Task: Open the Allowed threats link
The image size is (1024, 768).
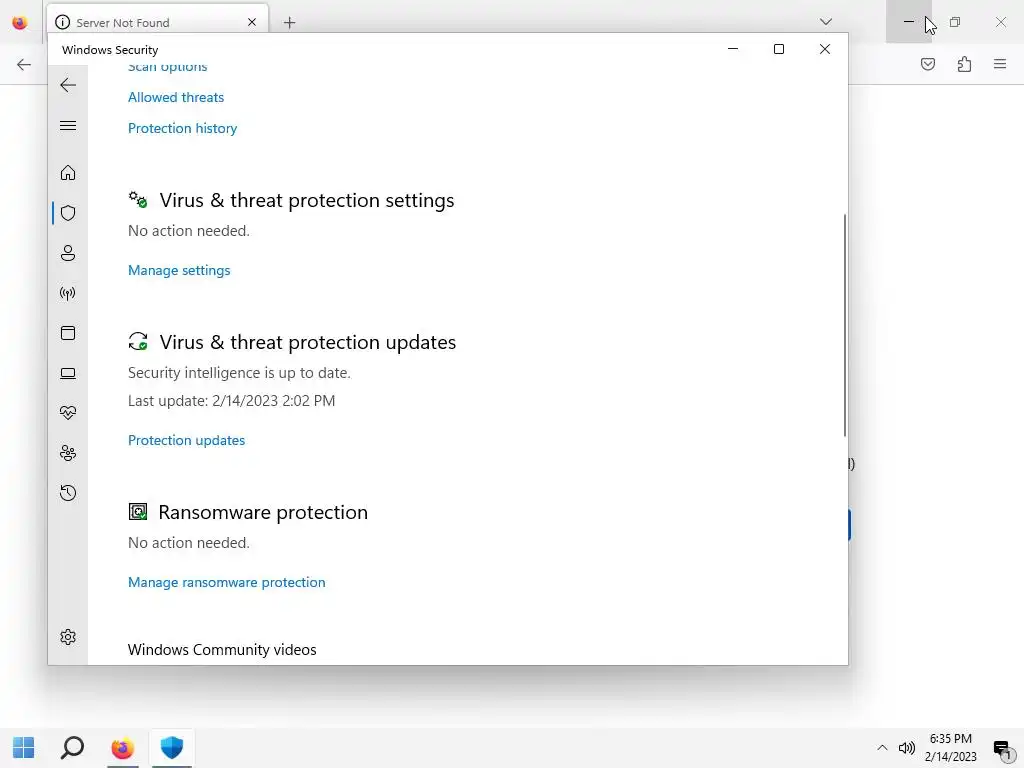Action: click(x=176, y=97)
